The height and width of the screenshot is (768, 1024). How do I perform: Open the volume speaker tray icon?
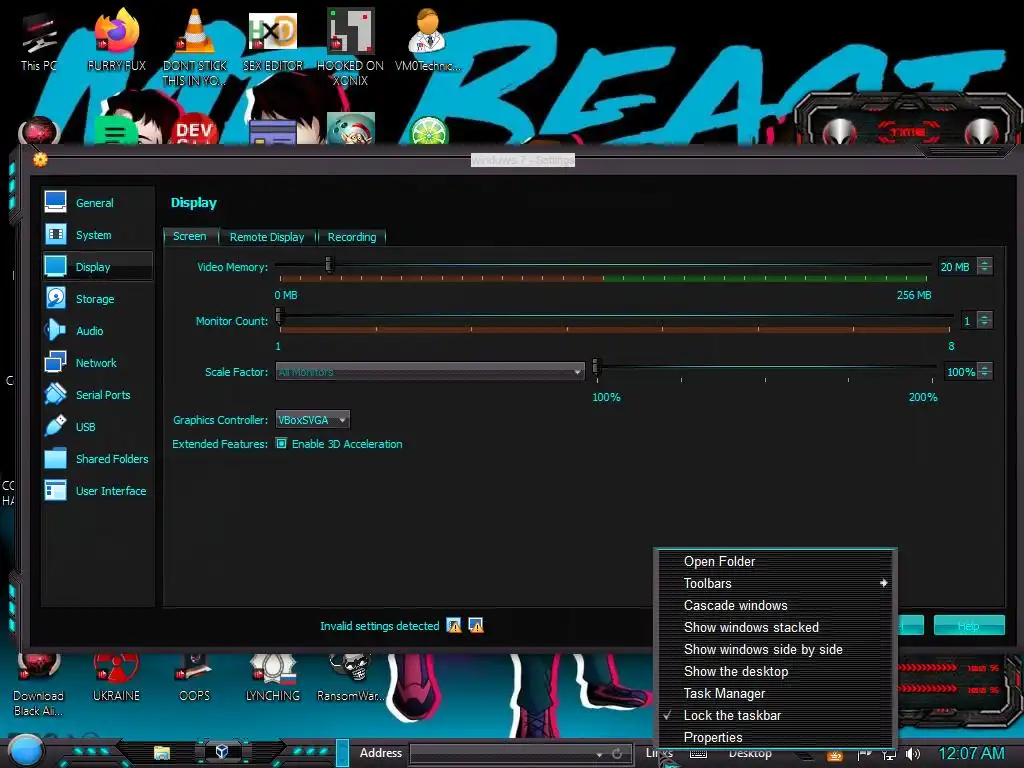[x=913, y=754]
